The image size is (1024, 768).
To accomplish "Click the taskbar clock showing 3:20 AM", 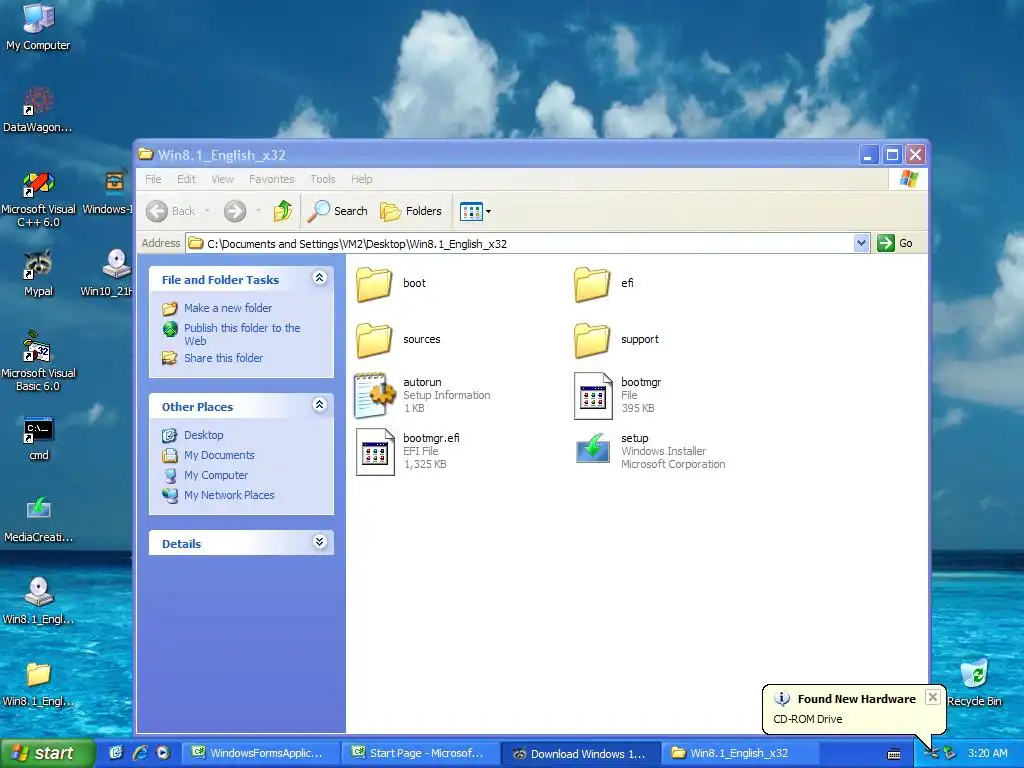I will coord(987,754).
